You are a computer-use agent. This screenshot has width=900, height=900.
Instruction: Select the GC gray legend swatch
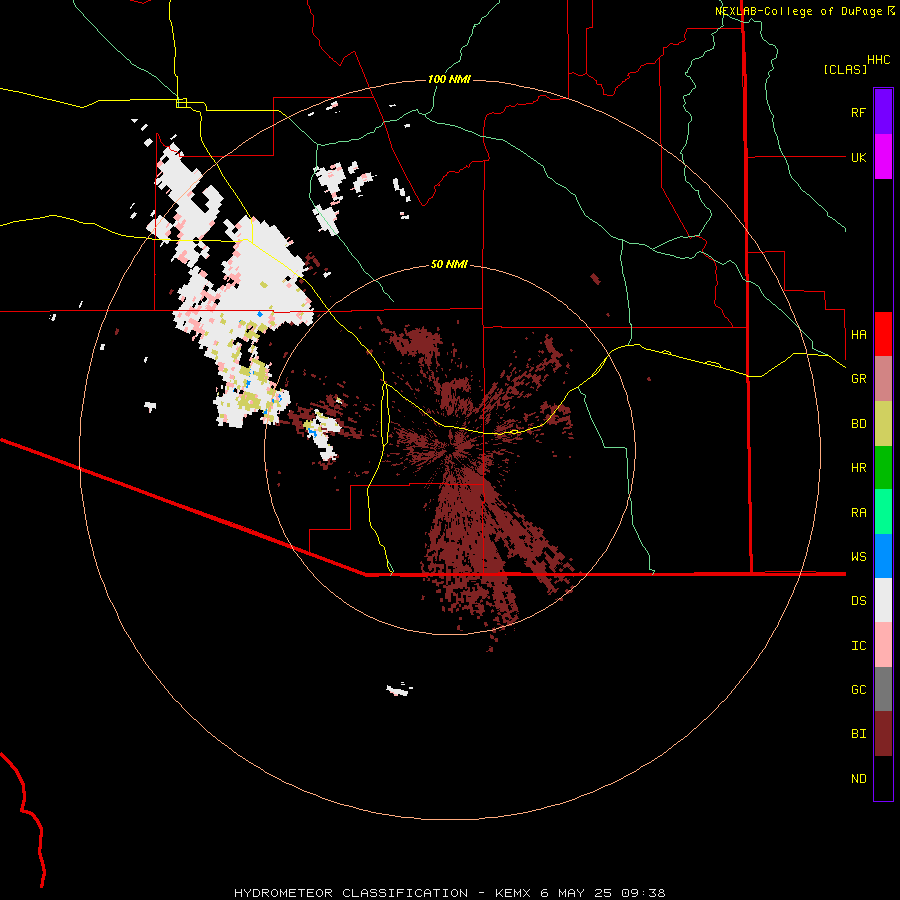pyautogui.click(x=883, y=689)
